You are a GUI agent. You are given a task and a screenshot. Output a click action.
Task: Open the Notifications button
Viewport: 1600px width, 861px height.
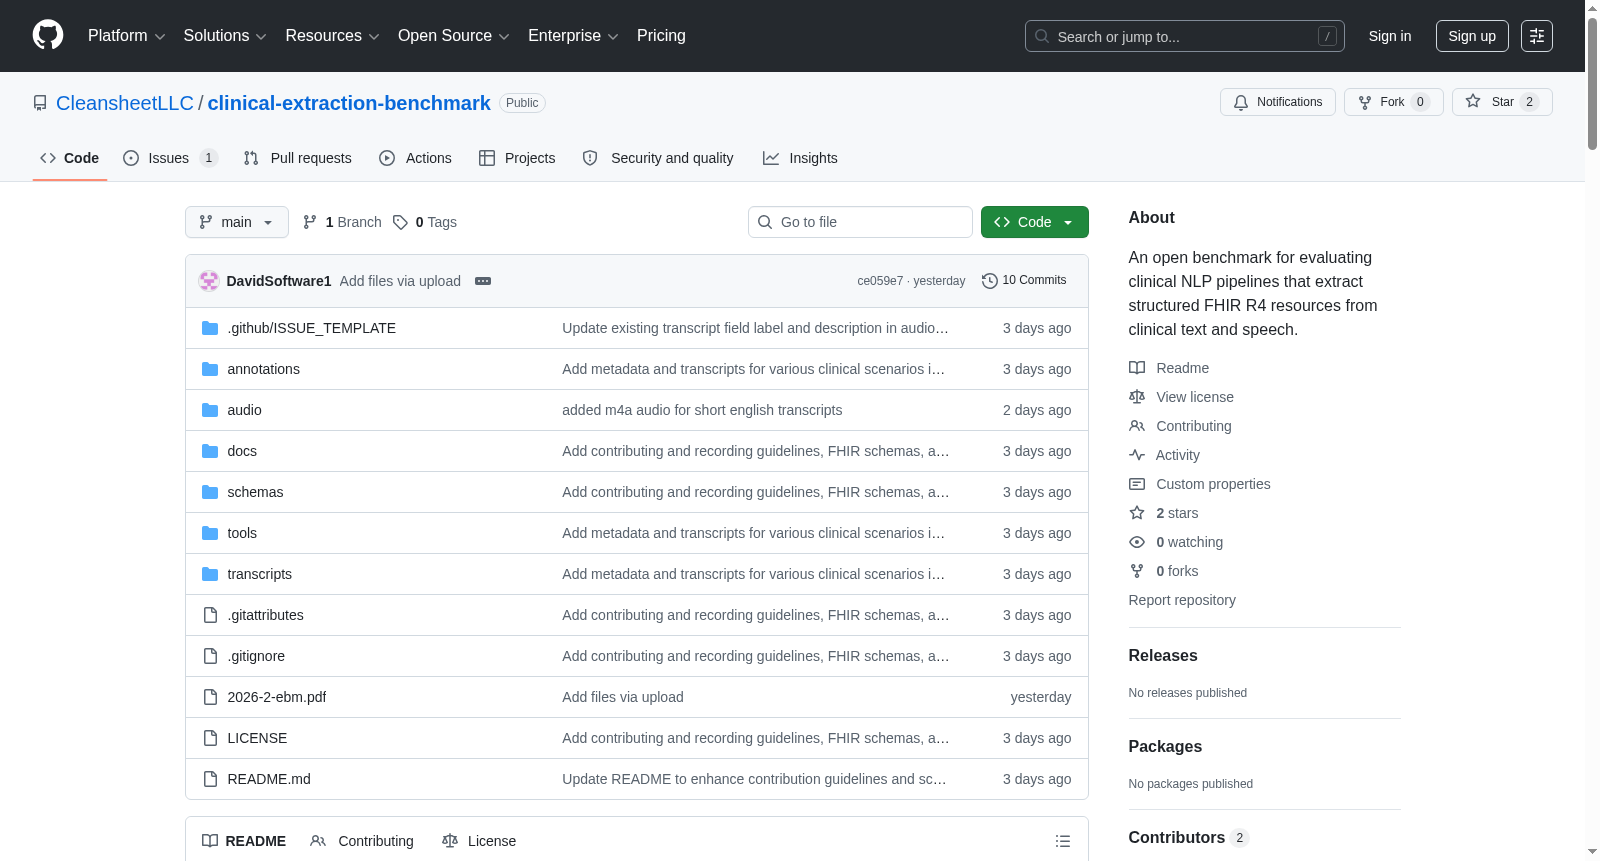(x=1277, y=102)
